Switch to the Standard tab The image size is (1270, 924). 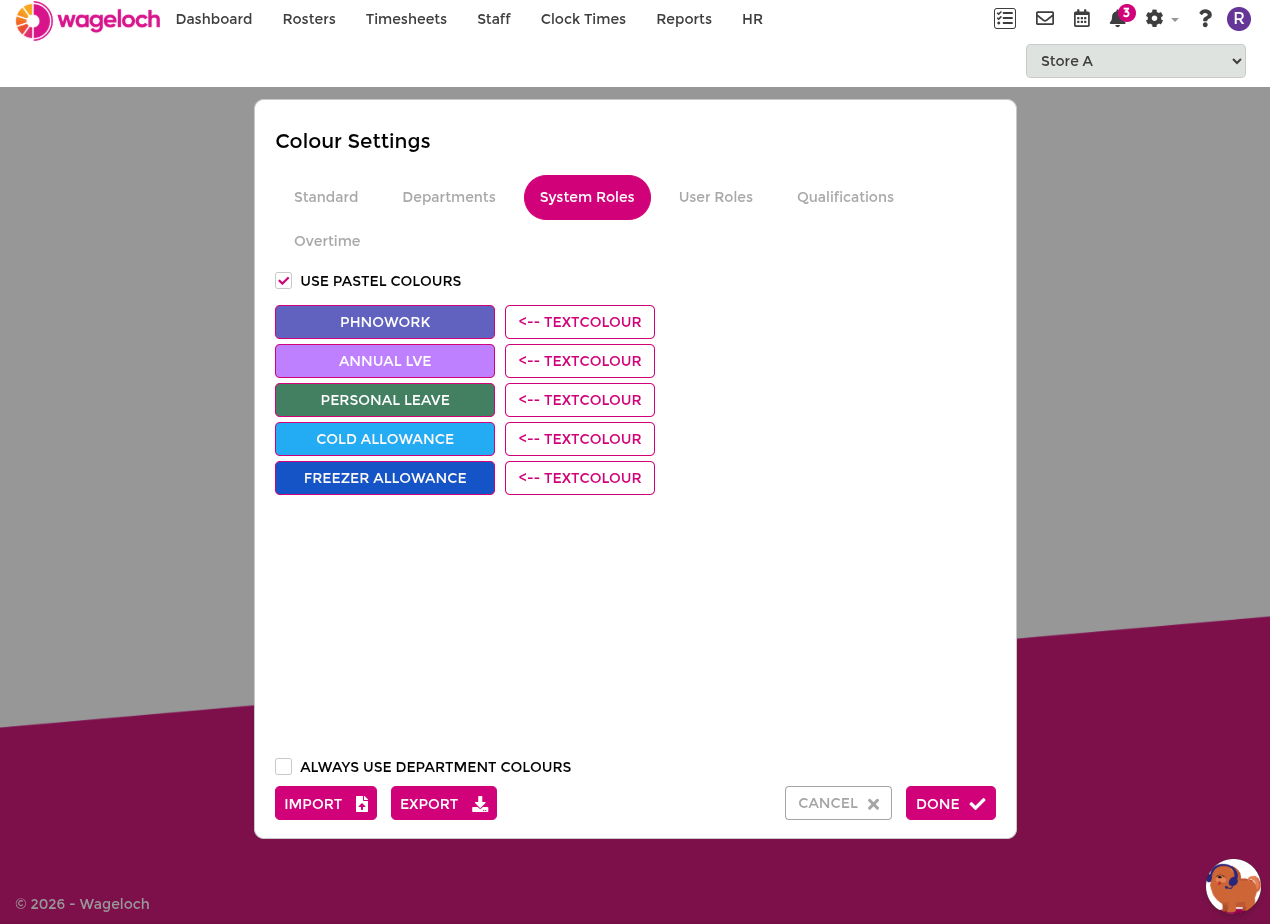[326, 197]
